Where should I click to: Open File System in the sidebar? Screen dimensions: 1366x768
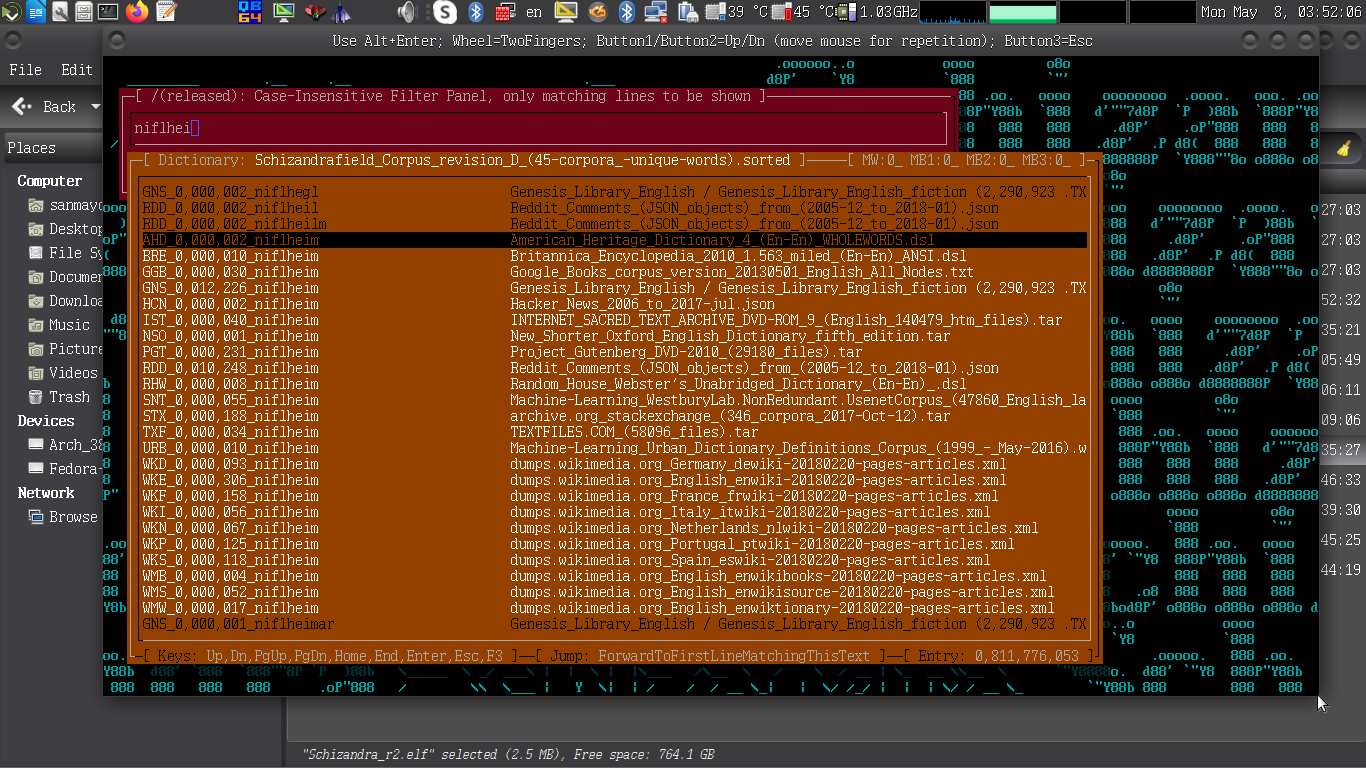point(65,253)
